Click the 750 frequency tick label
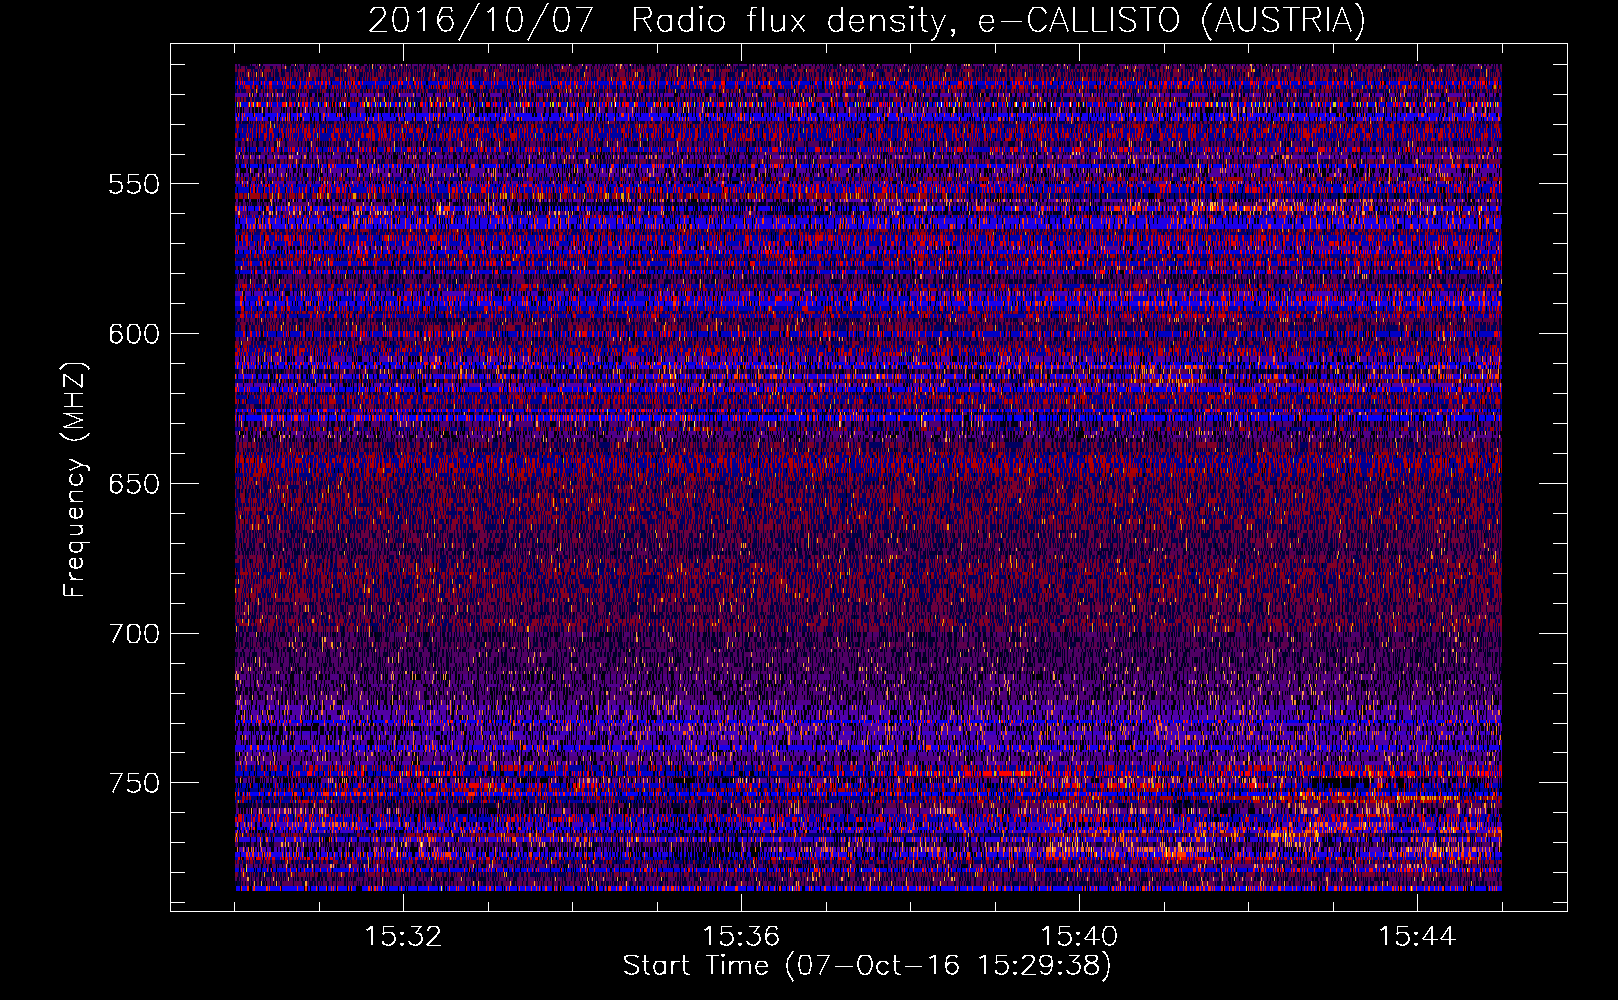 pyautogui.click(x=134, y=783)
